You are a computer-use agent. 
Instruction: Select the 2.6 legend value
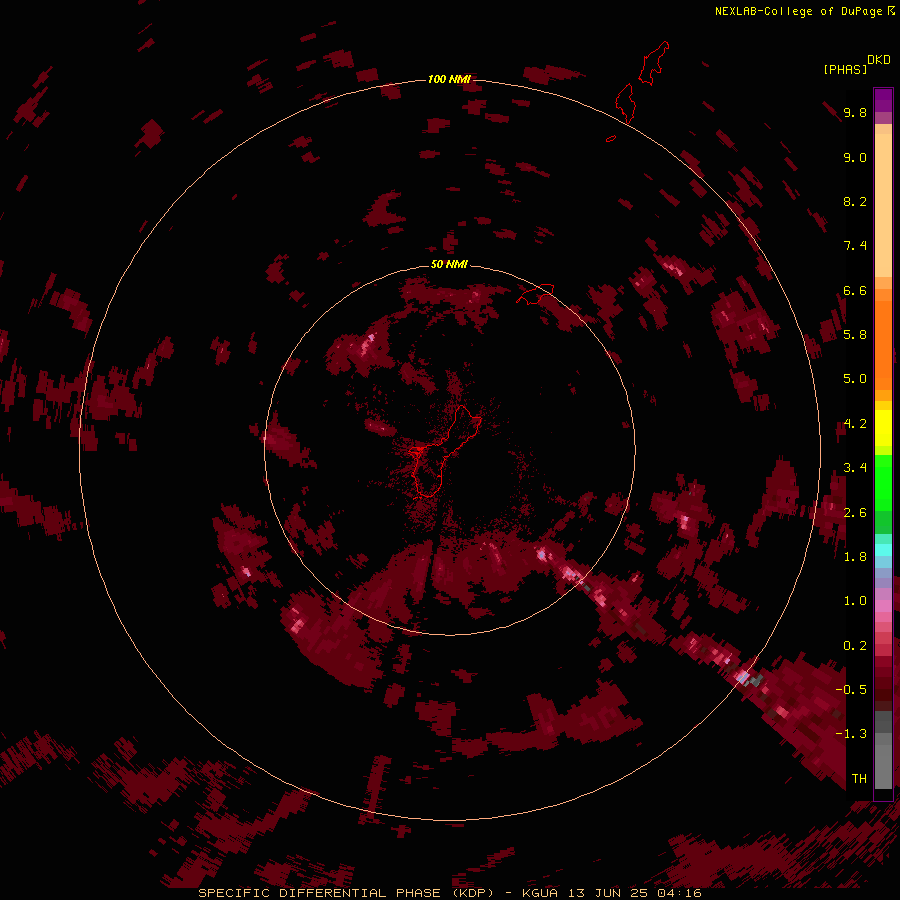855,513
